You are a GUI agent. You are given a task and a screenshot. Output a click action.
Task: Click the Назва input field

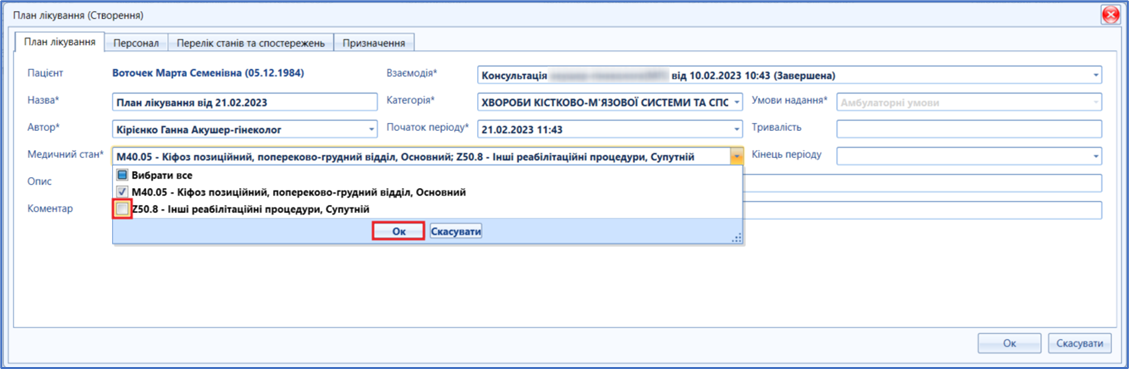(245, 102)
